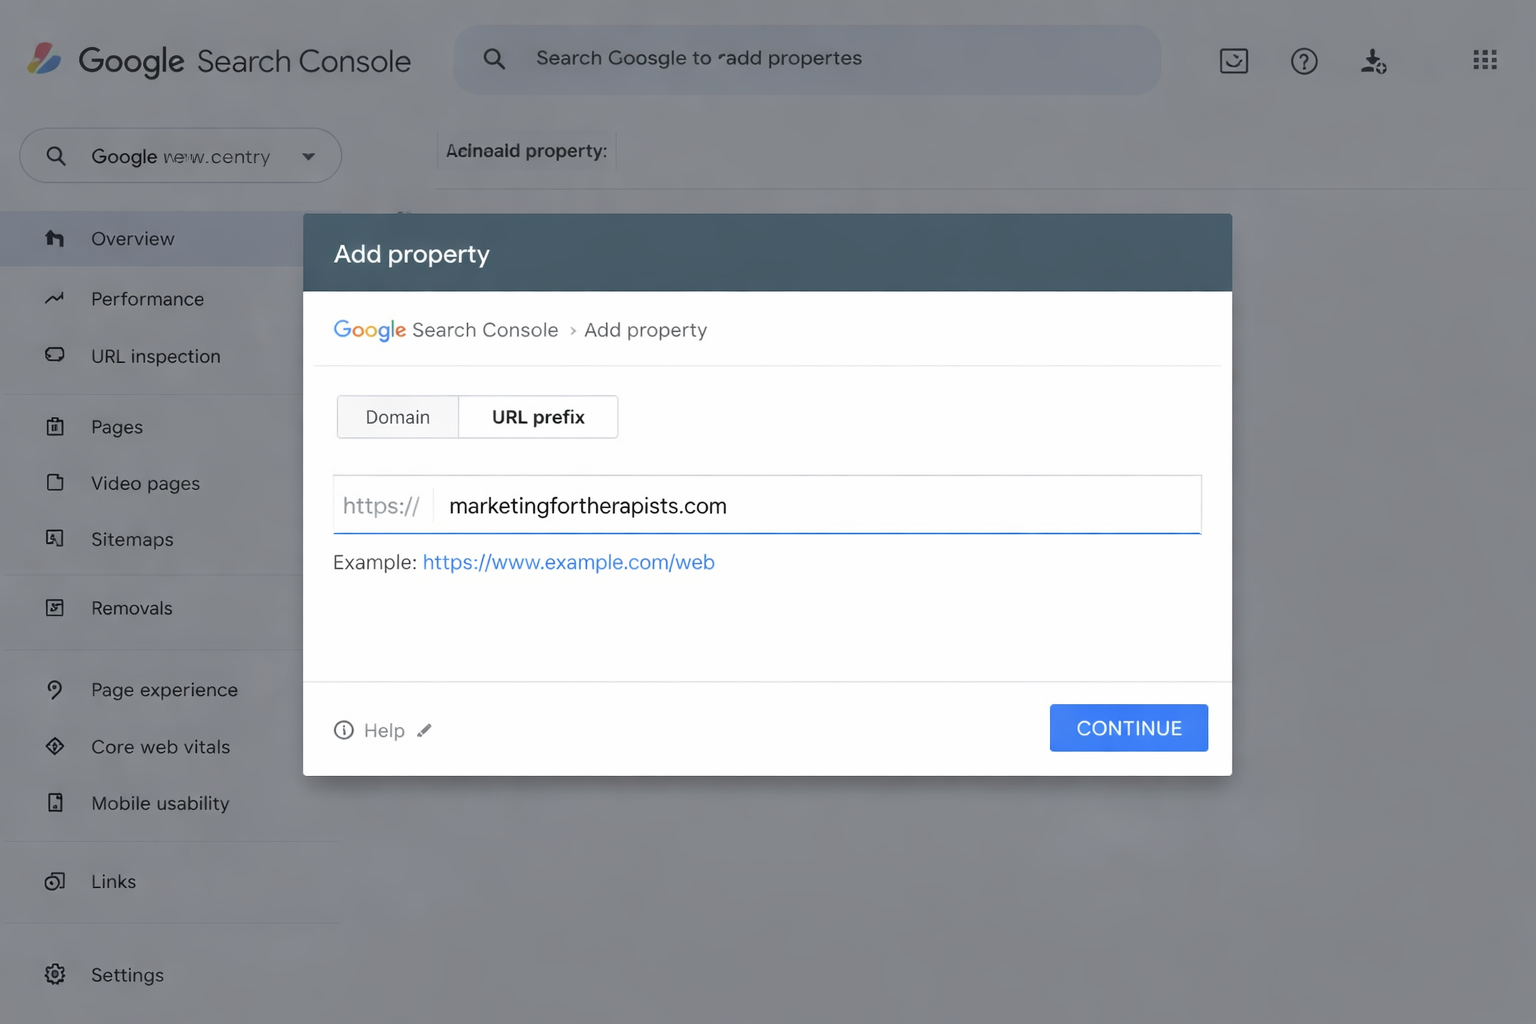
Task: Open the Performance report icon
Action: pyautogui.click(x=54, y=298)
